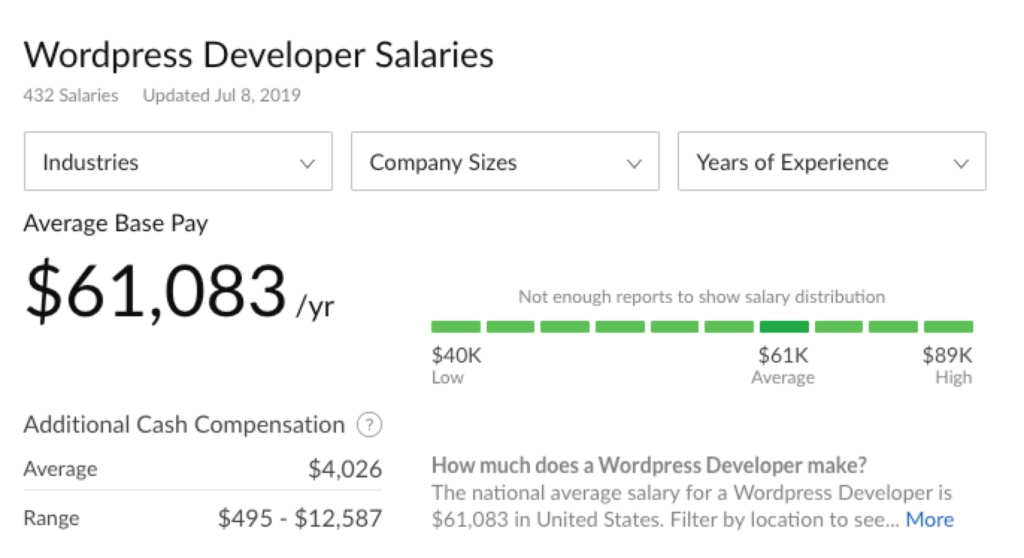The image size is (1024, 558).
Task: Open the Industries dropdown
Action: point(178,161)
